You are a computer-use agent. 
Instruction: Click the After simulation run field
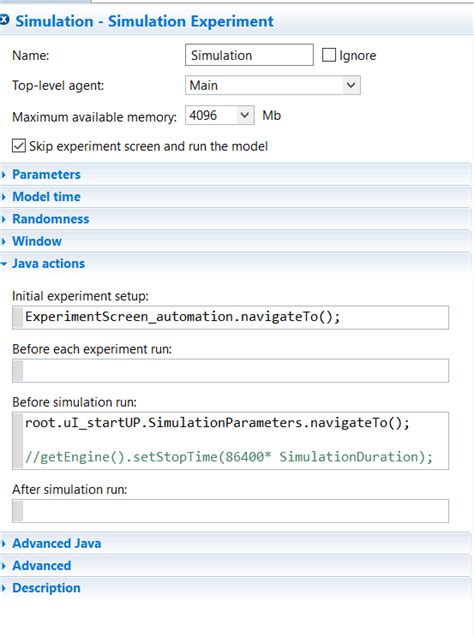230,511
